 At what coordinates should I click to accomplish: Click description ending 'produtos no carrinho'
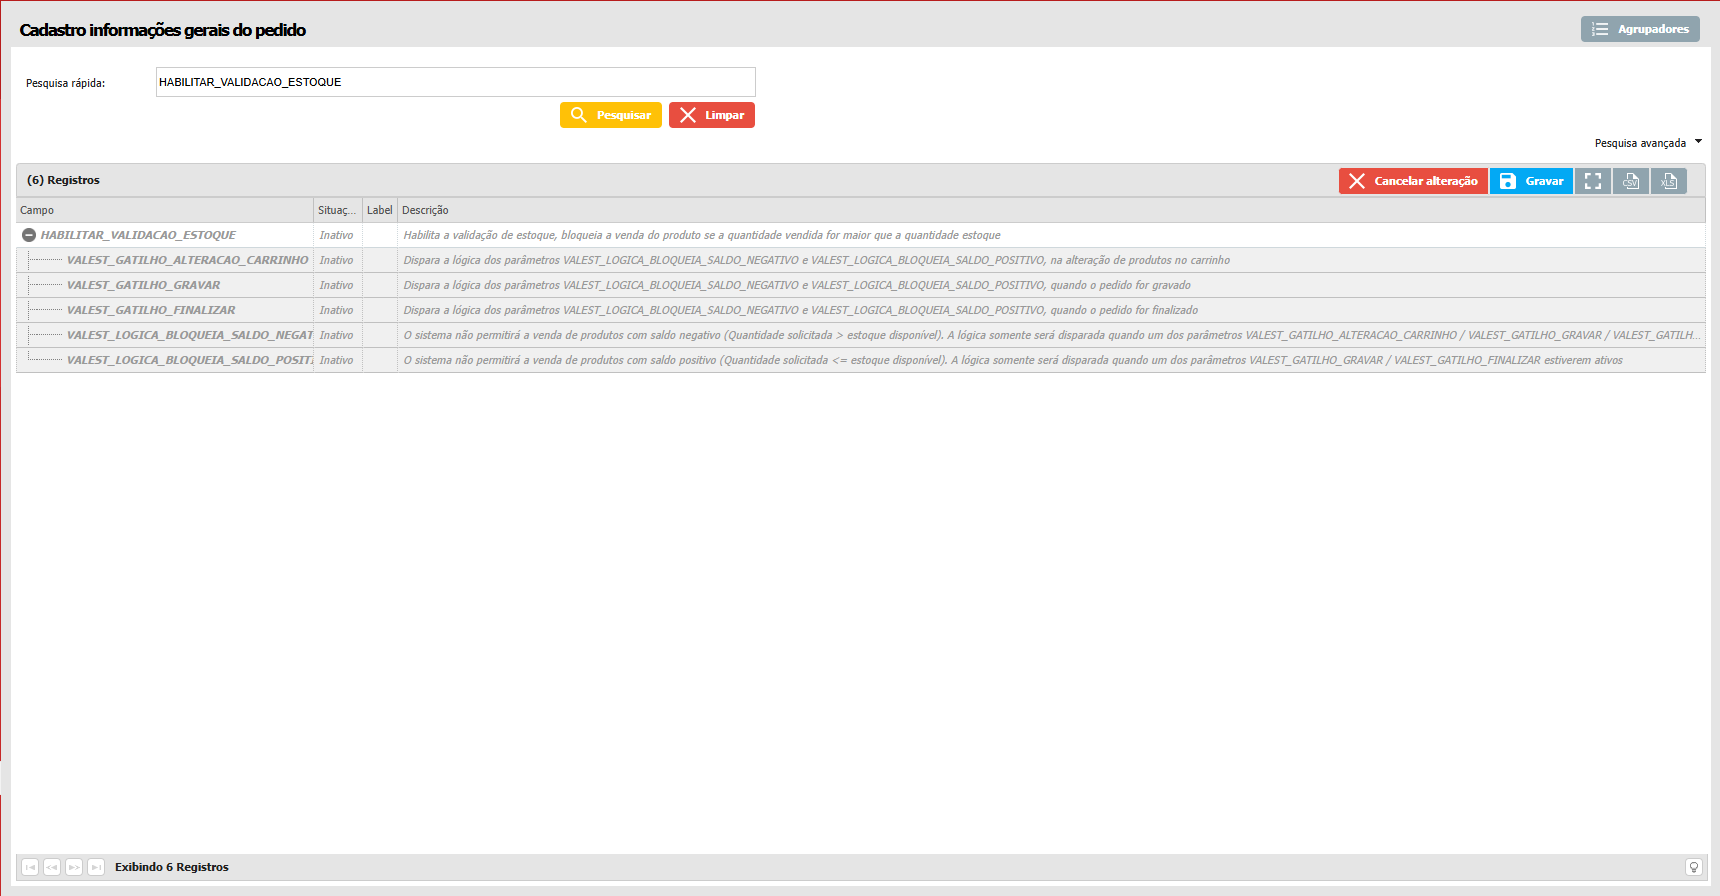816,260
